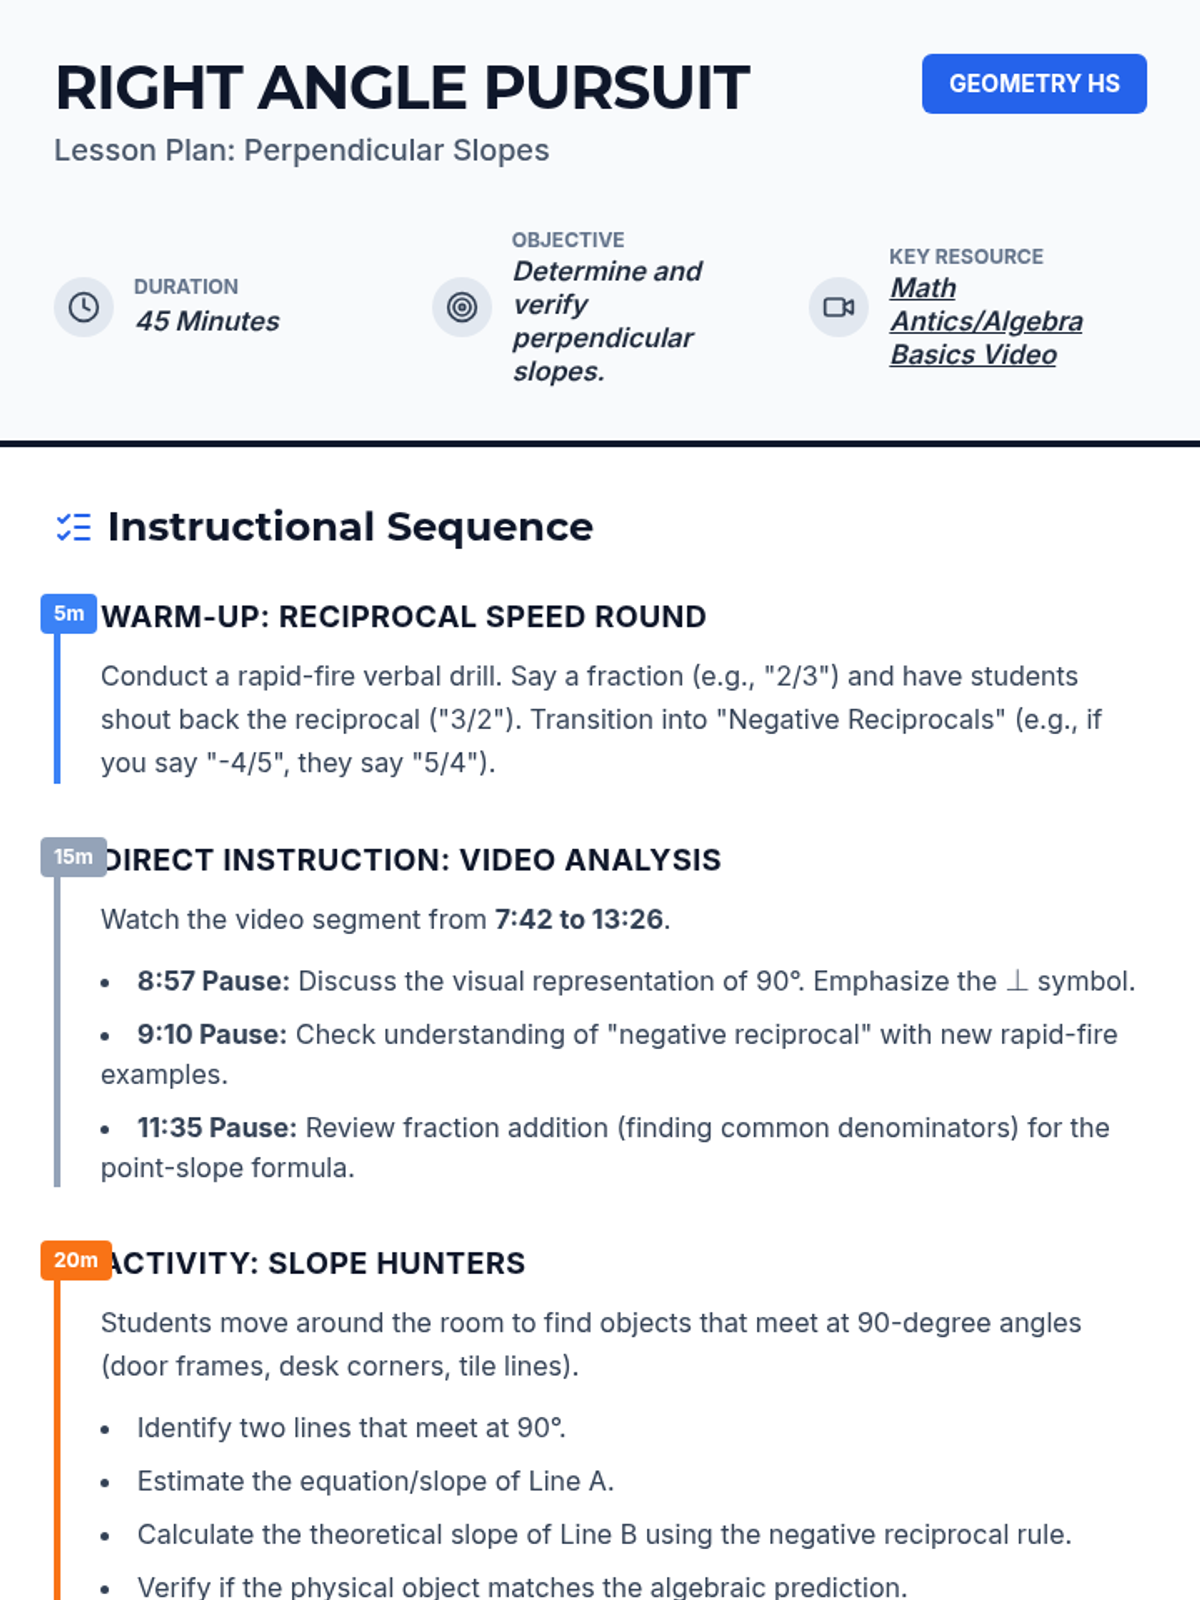Select the 5m warm-up time badge
The width and height of the screenshot is (1200, 1600).
68,613
